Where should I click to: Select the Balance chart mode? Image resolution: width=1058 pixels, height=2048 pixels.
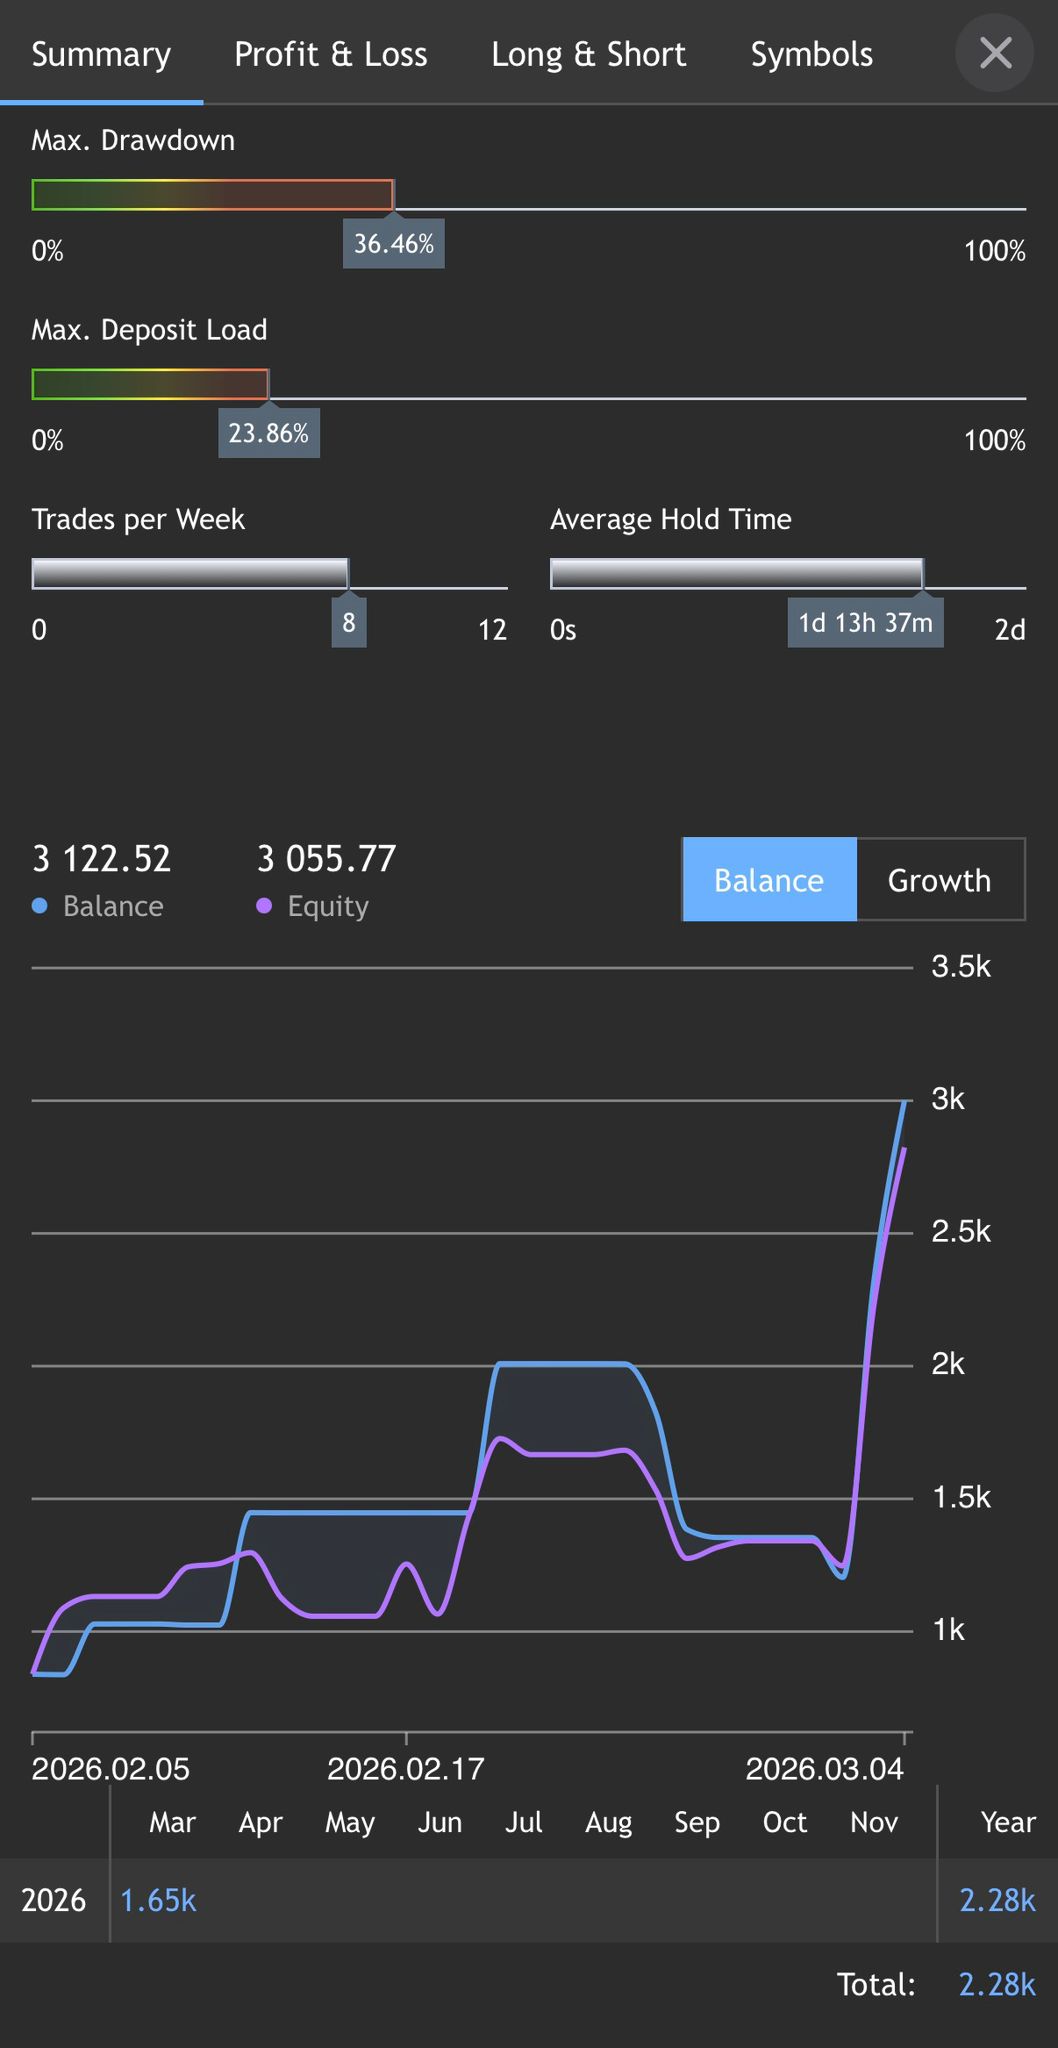(769, 879)
